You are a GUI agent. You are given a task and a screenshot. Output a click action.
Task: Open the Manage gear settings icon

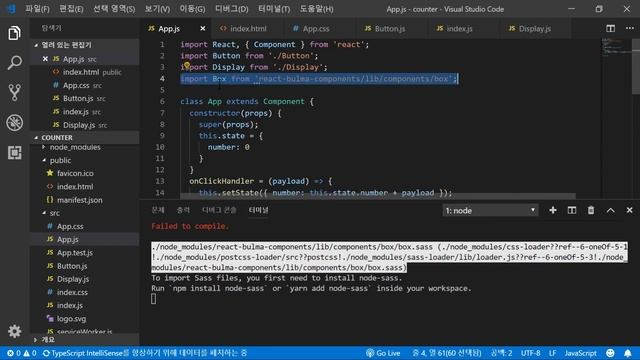[14, 331]
